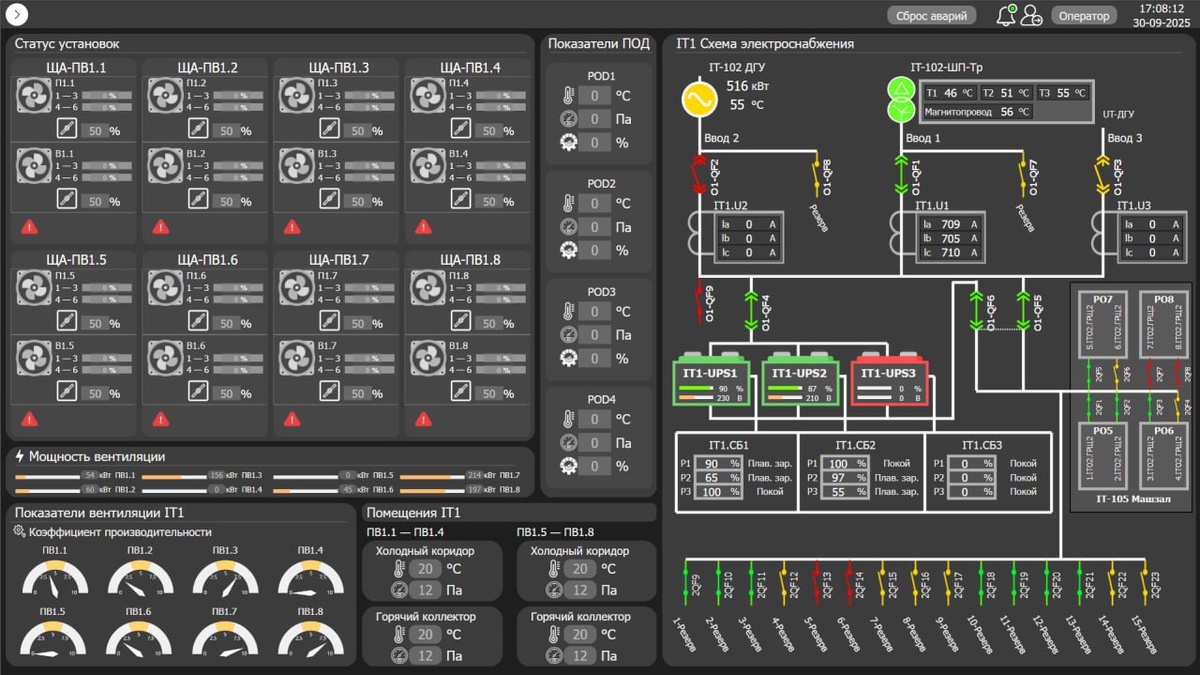The height and width of the screenshot is (675, 1200).
Task: Open the faulted IT1-UPS3 battery icon
Action: (888, 383)
